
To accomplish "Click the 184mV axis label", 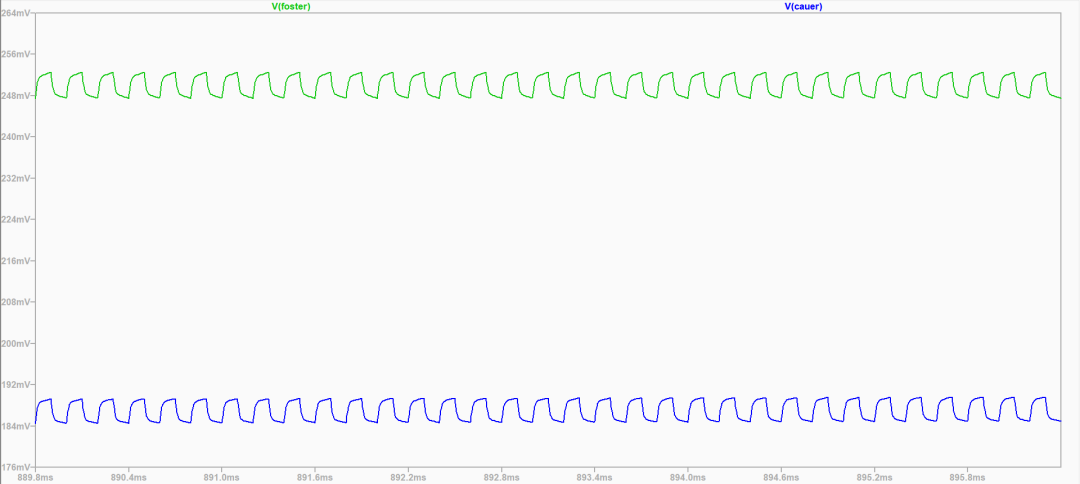I will (x=14, y=426).
